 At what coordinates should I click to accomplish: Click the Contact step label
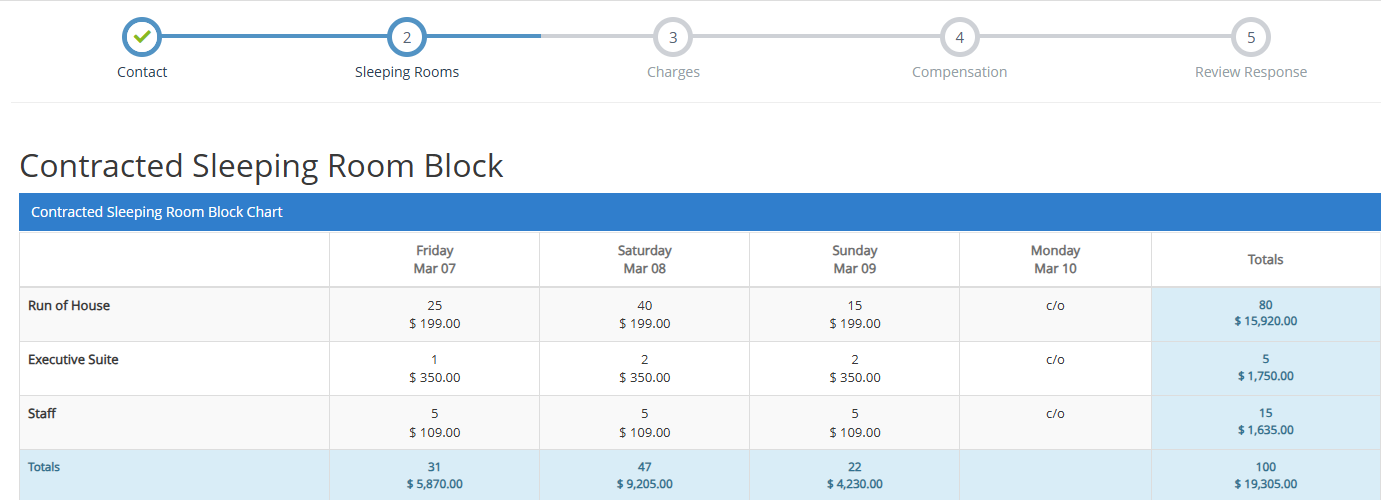pos(142,72)
